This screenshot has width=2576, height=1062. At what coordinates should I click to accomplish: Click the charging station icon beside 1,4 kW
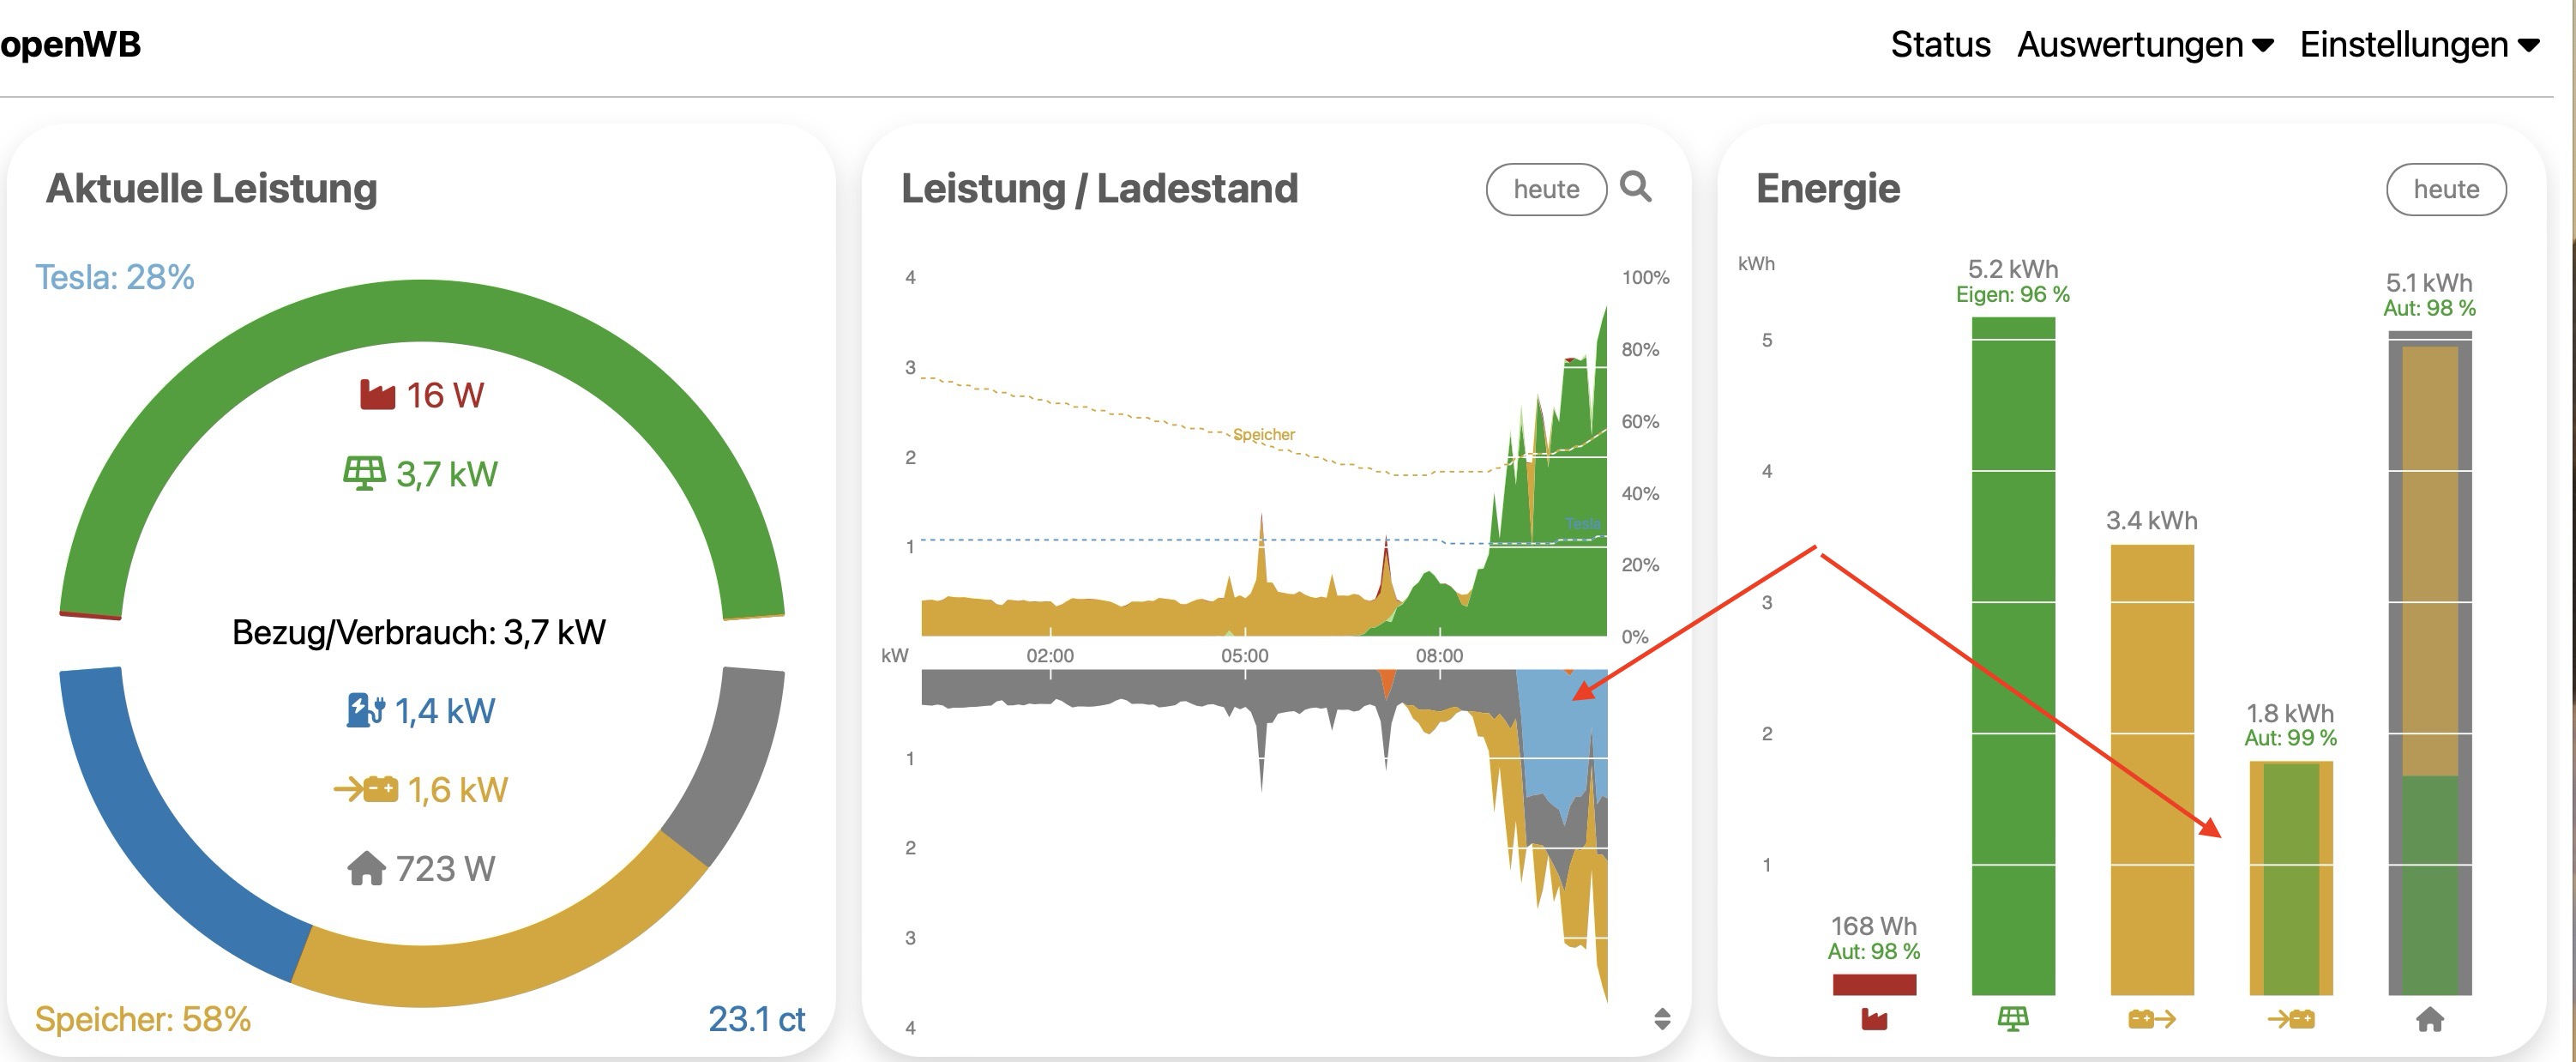coord(365,710)
